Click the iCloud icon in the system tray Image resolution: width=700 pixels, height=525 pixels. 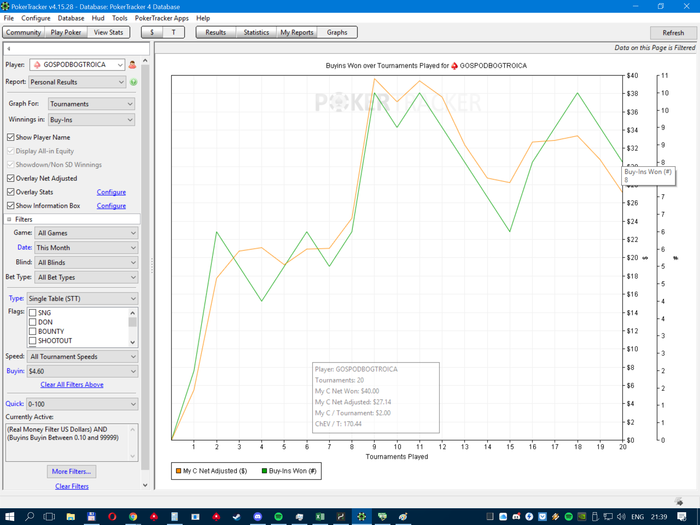pyautogui.click(x=503, y=517)
